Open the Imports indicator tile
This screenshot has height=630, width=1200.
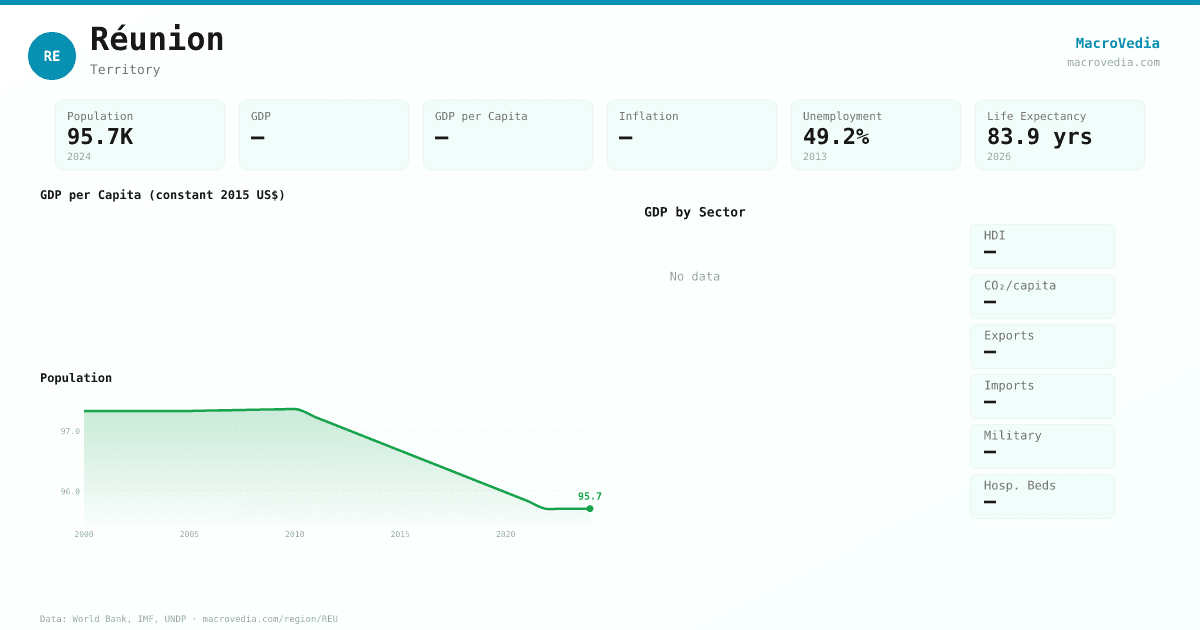click(x=1042, y=396)
